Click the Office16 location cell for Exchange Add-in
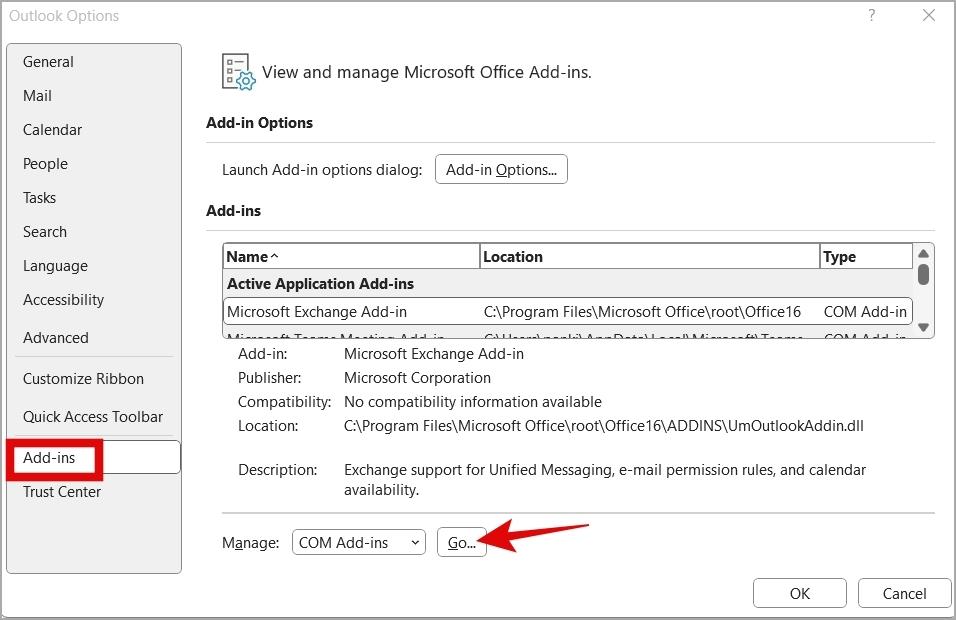956x620 pixels. coord(642,312)
